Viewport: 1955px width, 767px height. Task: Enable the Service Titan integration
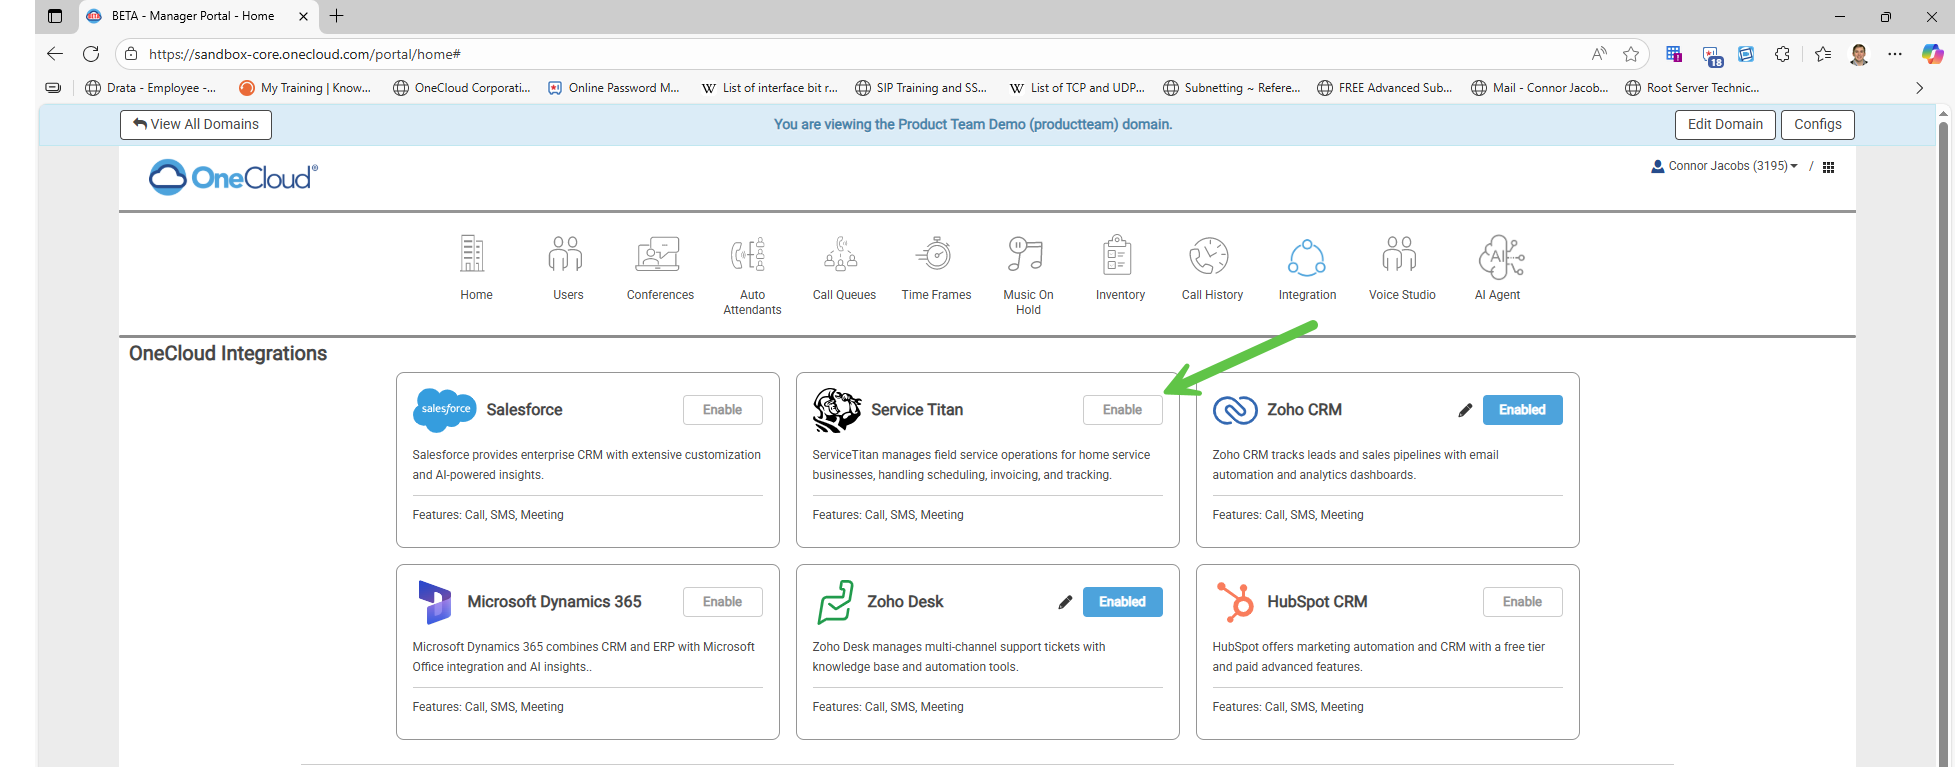pyautogui.click(x=1122, y=410)
